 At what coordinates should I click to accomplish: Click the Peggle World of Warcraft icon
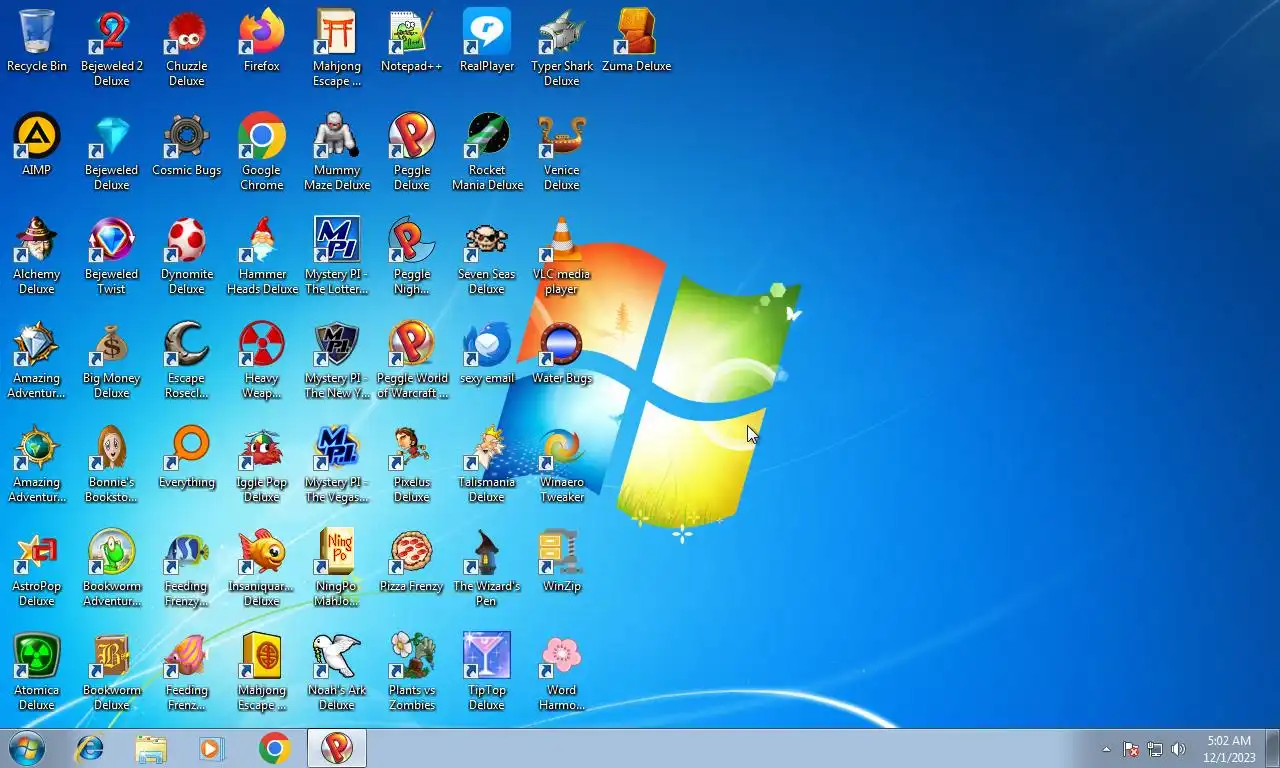coord(412,360)
